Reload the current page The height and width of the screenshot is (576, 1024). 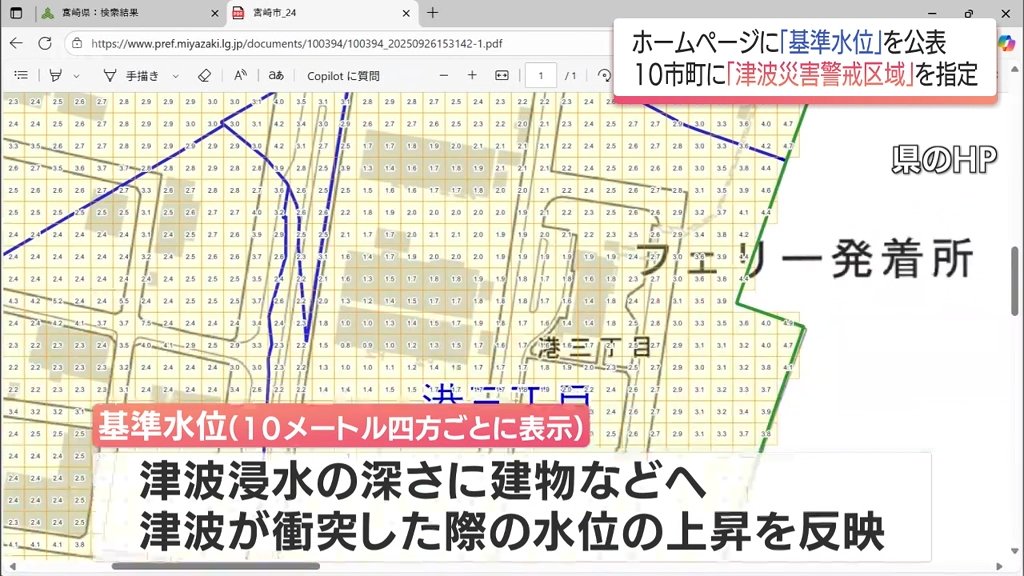point(45,43)
